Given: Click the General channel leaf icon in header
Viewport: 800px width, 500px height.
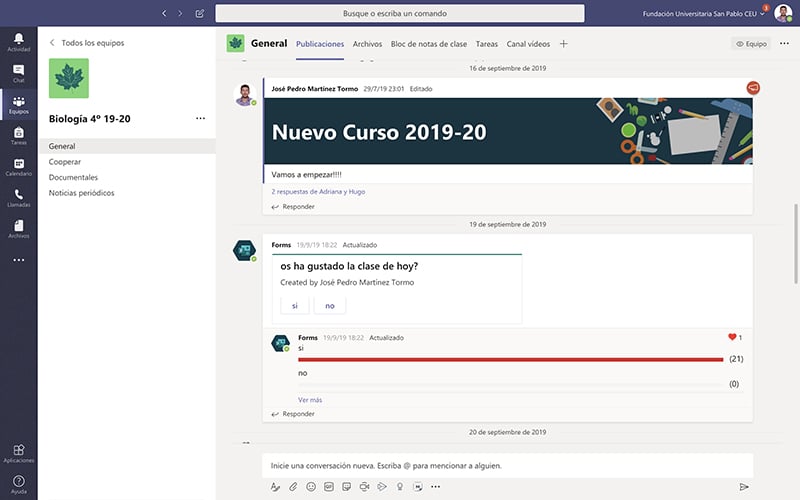Looking at the screenshot, I should click(235, 43).
